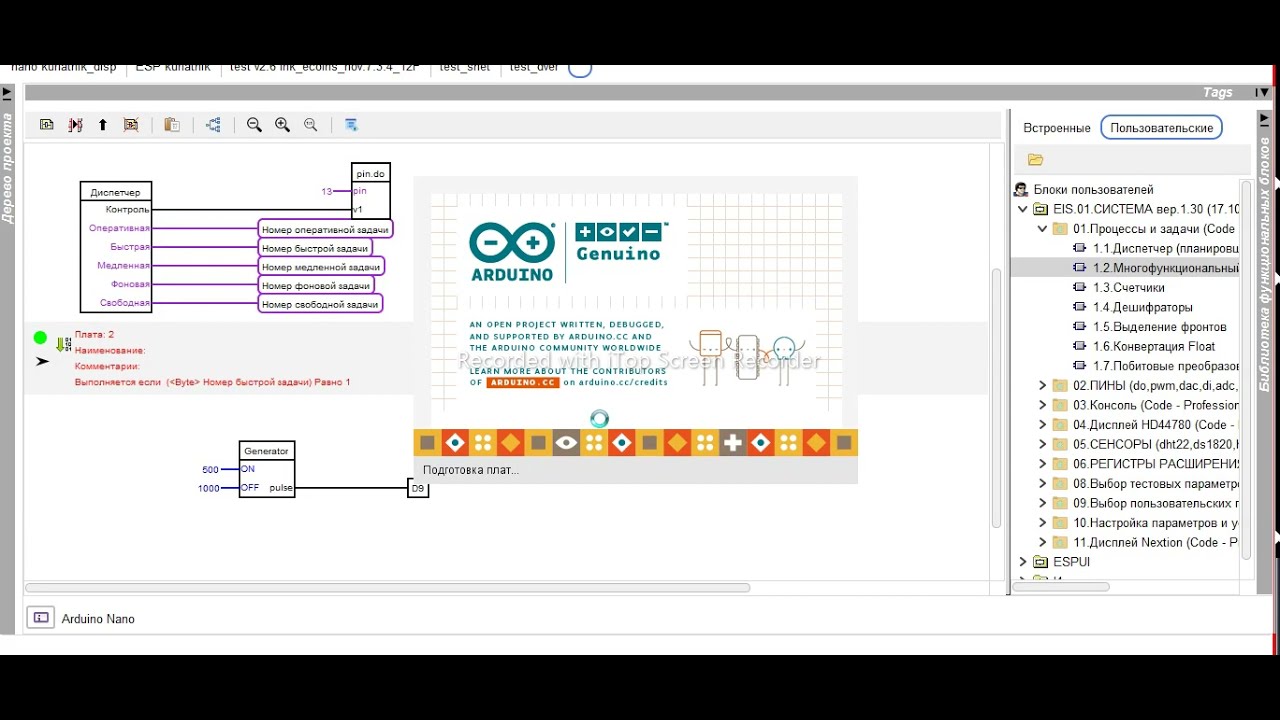Screen dimensions: 1280x720
Task: Collapse the left project tree panel arrow
Action: click(x=7, y=94)
